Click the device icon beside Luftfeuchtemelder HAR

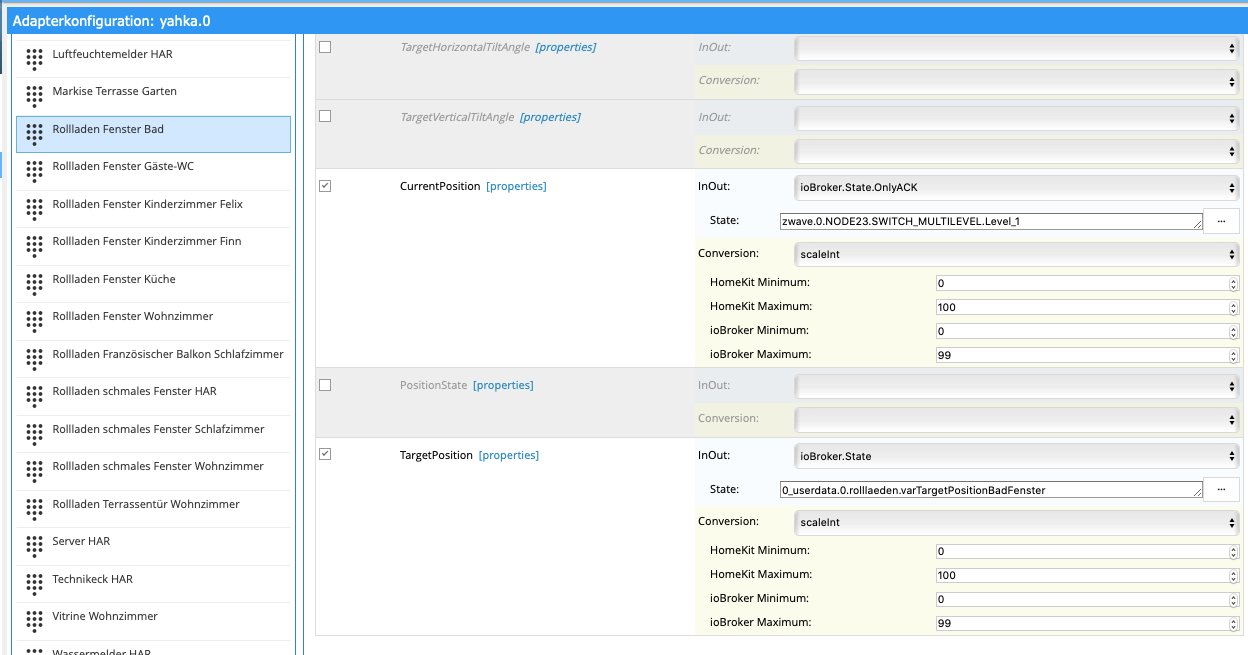pyautogui.click(x=35, y=59)
